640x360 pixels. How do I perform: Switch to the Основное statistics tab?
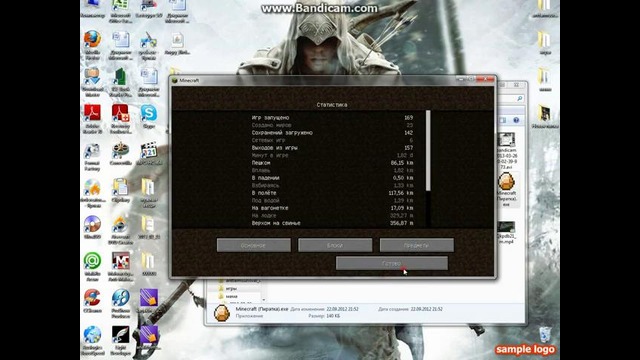click(253, 245)
